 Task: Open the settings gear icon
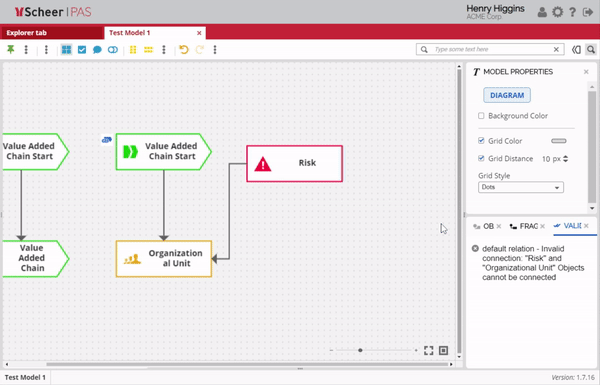558,12
